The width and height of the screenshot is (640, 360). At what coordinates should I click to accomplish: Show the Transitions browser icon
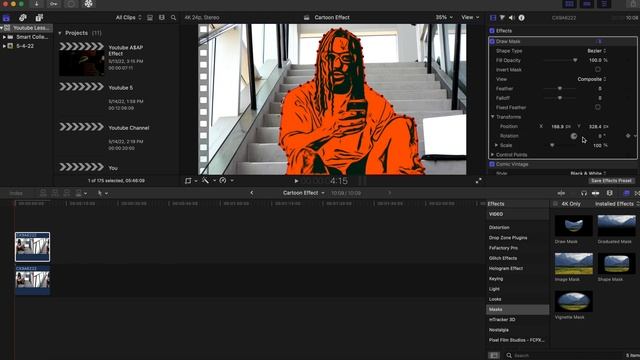(x=637, y=193)
